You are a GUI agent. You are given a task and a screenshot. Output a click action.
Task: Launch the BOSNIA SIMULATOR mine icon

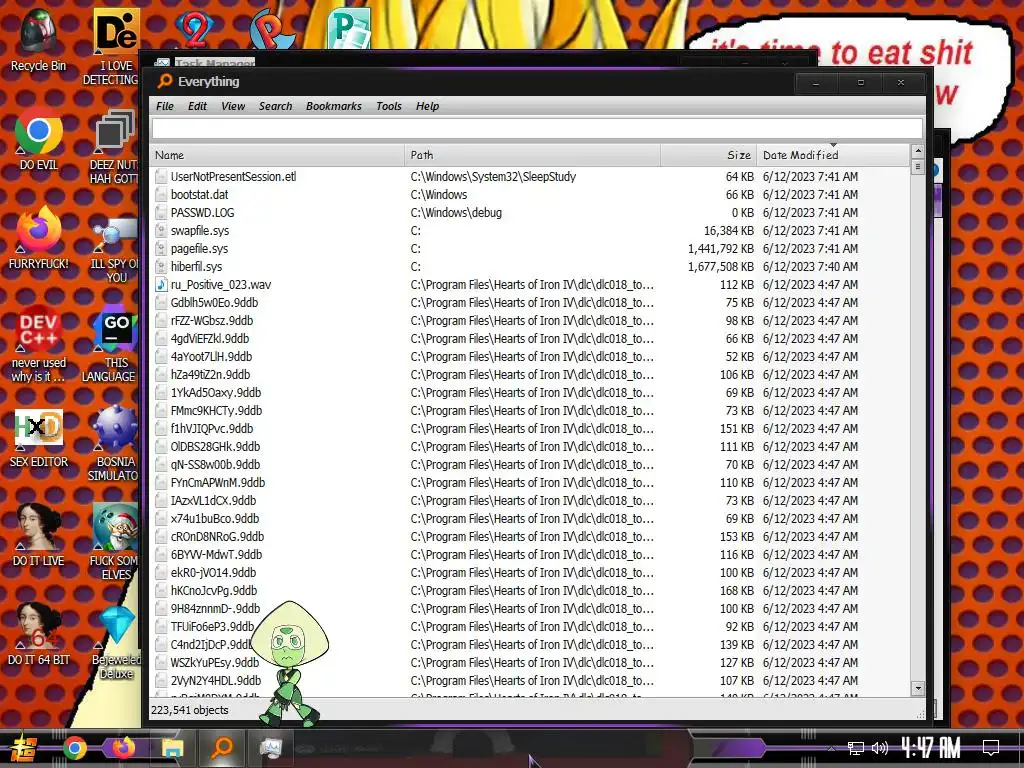click(114, 444)
